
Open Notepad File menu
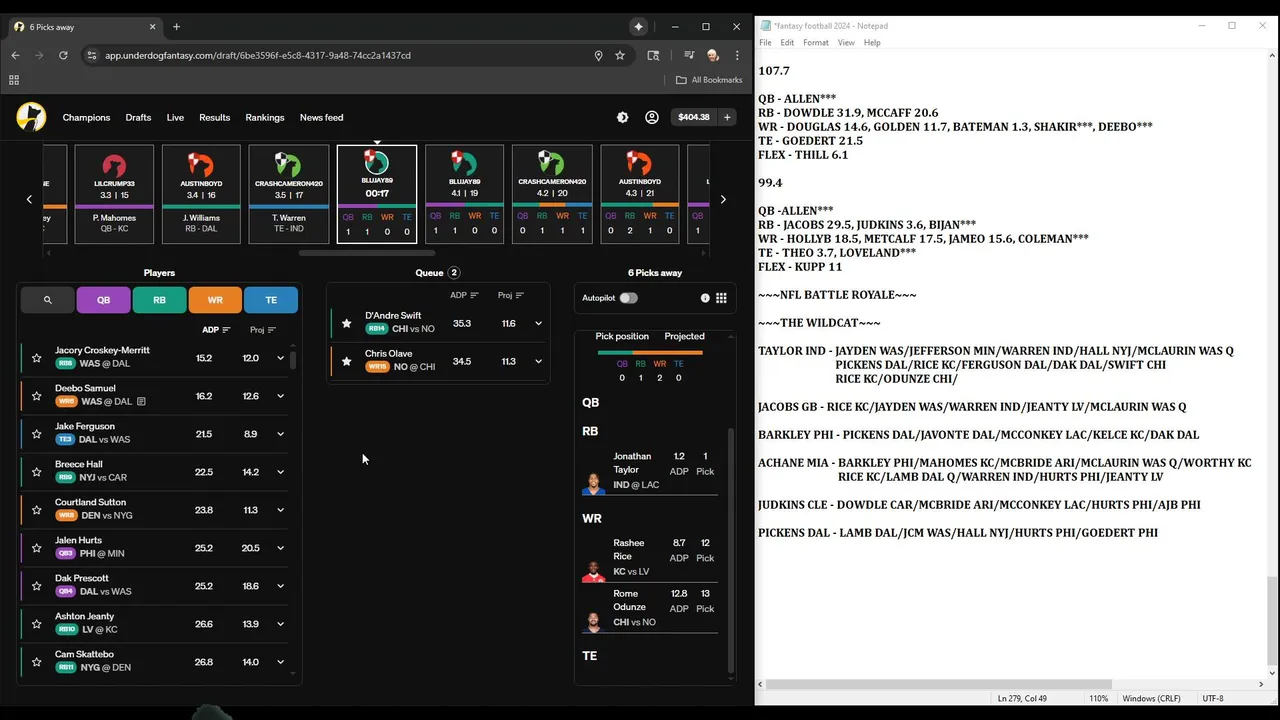point(765,43)
